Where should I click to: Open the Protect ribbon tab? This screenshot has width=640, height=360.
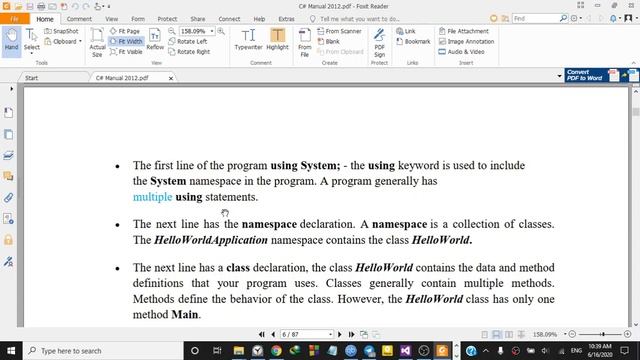tap(167, 19)
